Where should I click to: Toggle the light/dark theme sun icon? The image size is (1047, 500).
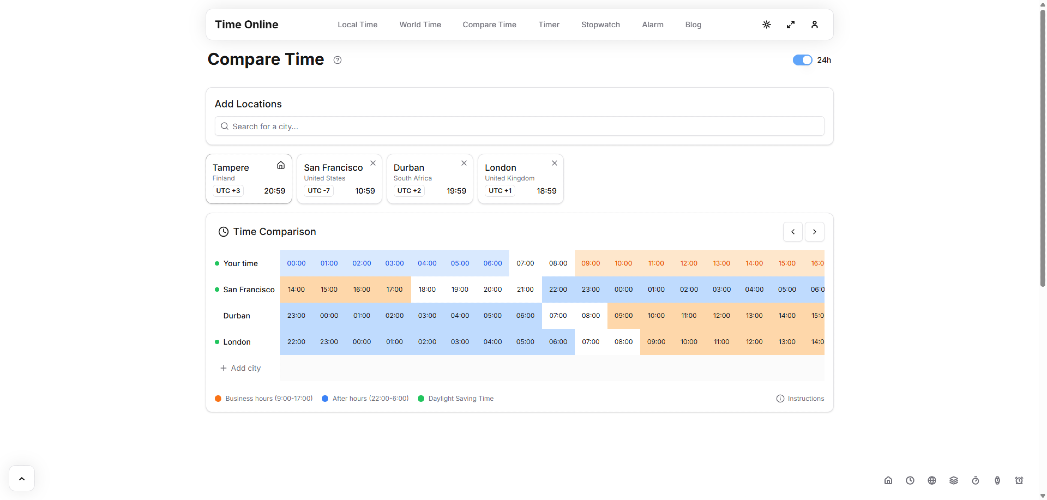(x=766, y=24)
